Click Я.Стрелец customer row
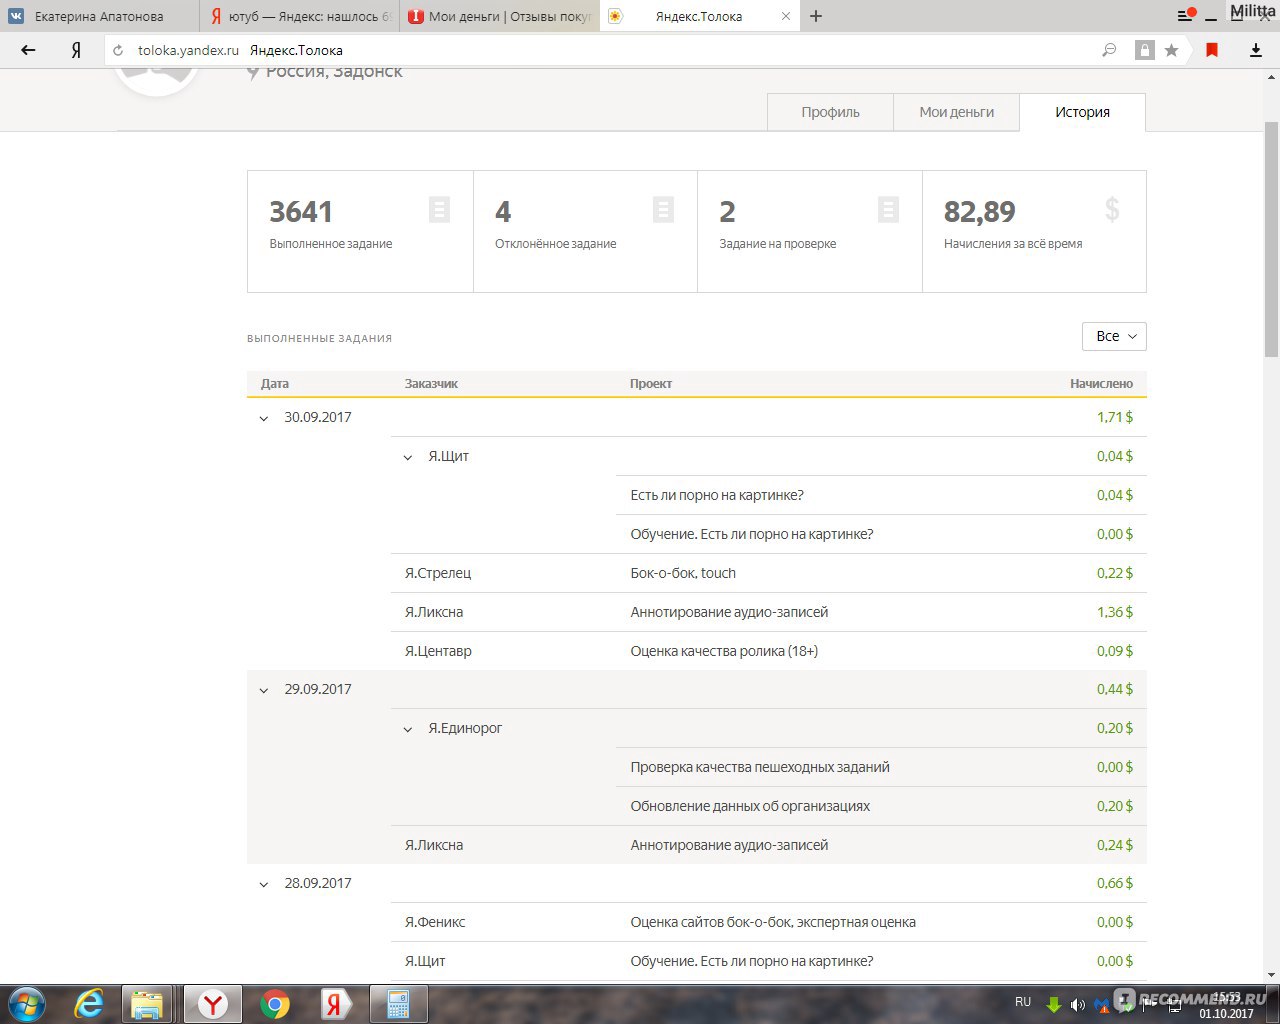The height and width of the screenshot is (1024, 1280). pos(438,573)
